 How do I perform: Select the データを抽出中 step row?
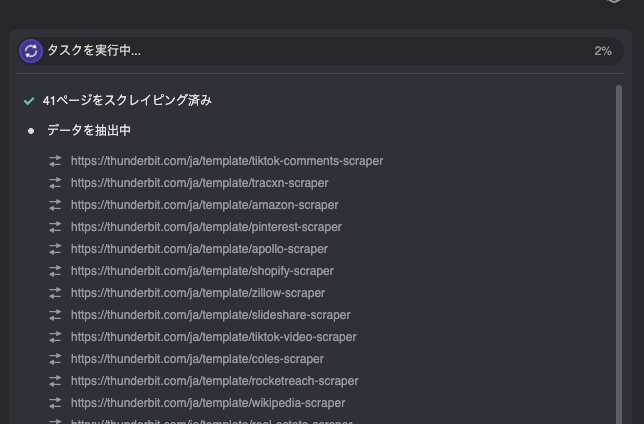(x=89, y=131)
